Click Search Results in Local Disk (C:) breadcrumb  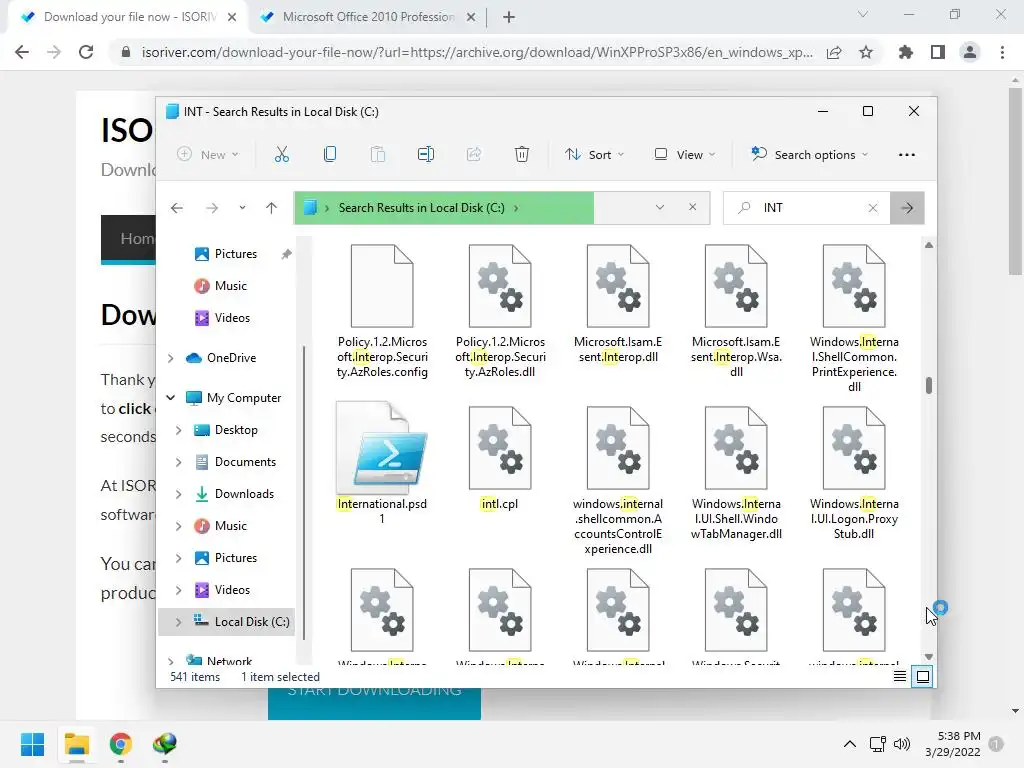pyautogui.click(x=421, y=208)
